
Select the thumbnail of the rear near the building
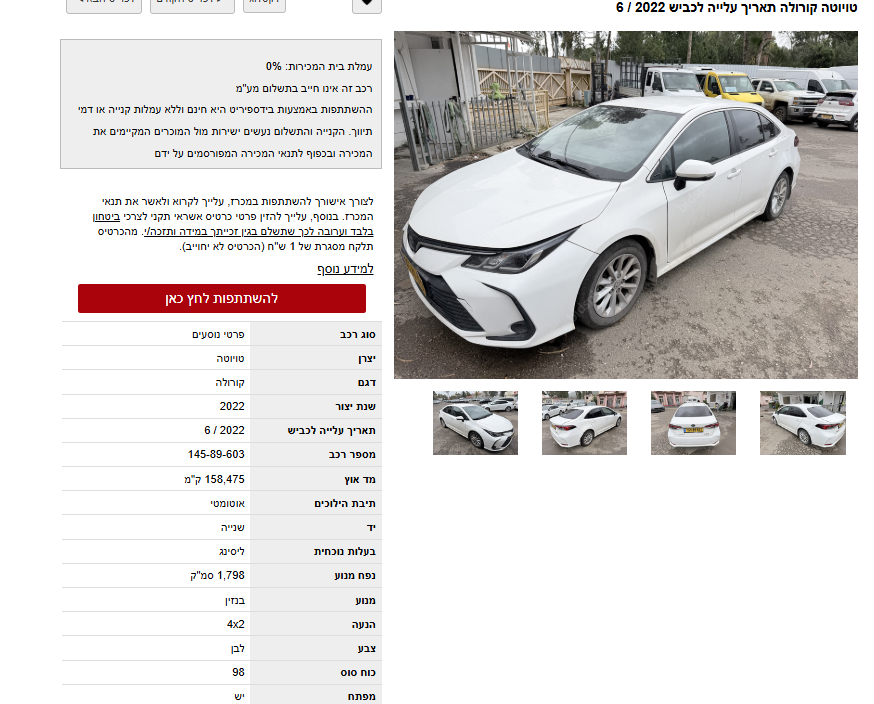803,423
